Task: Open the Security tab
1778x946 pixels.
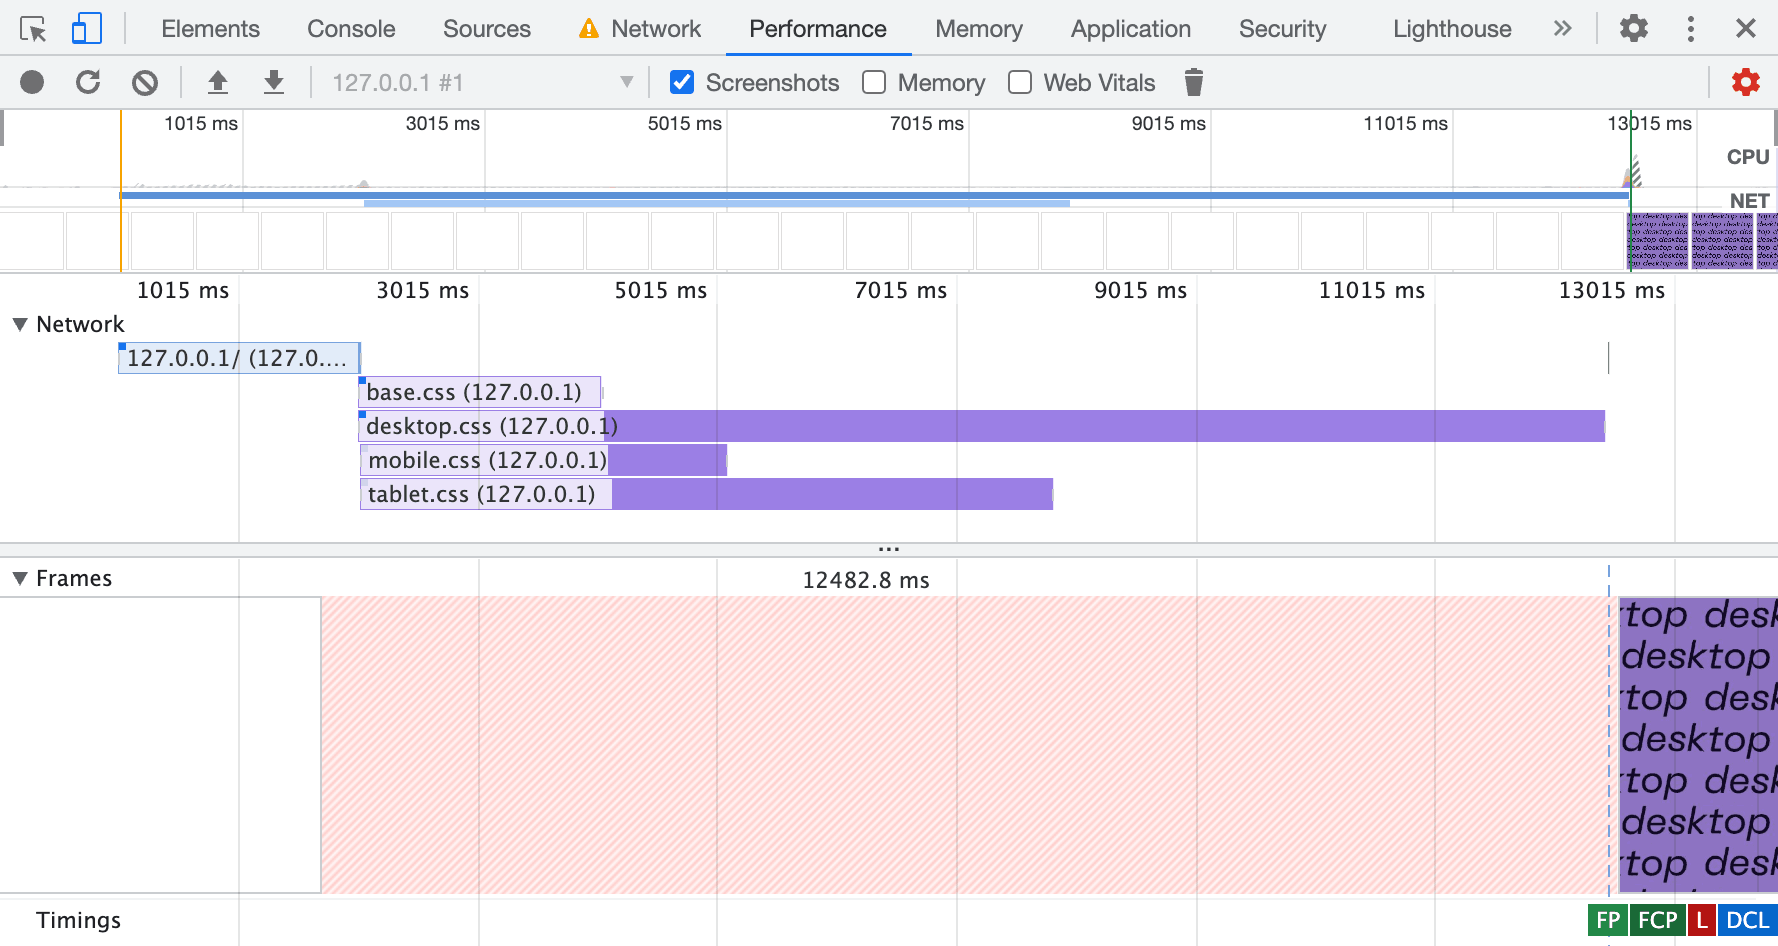Action: point(1283,29)
